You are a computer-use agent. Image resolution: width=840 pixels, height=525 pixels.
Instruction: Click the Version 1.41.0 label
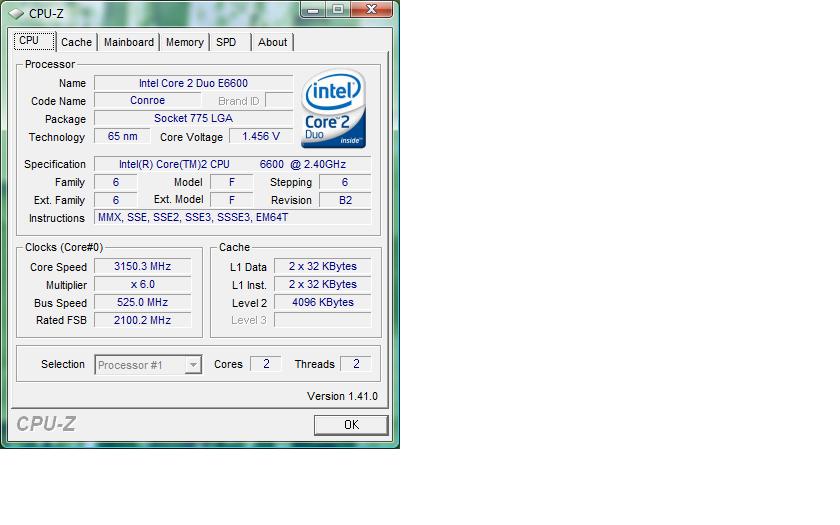tap(342, 396)
